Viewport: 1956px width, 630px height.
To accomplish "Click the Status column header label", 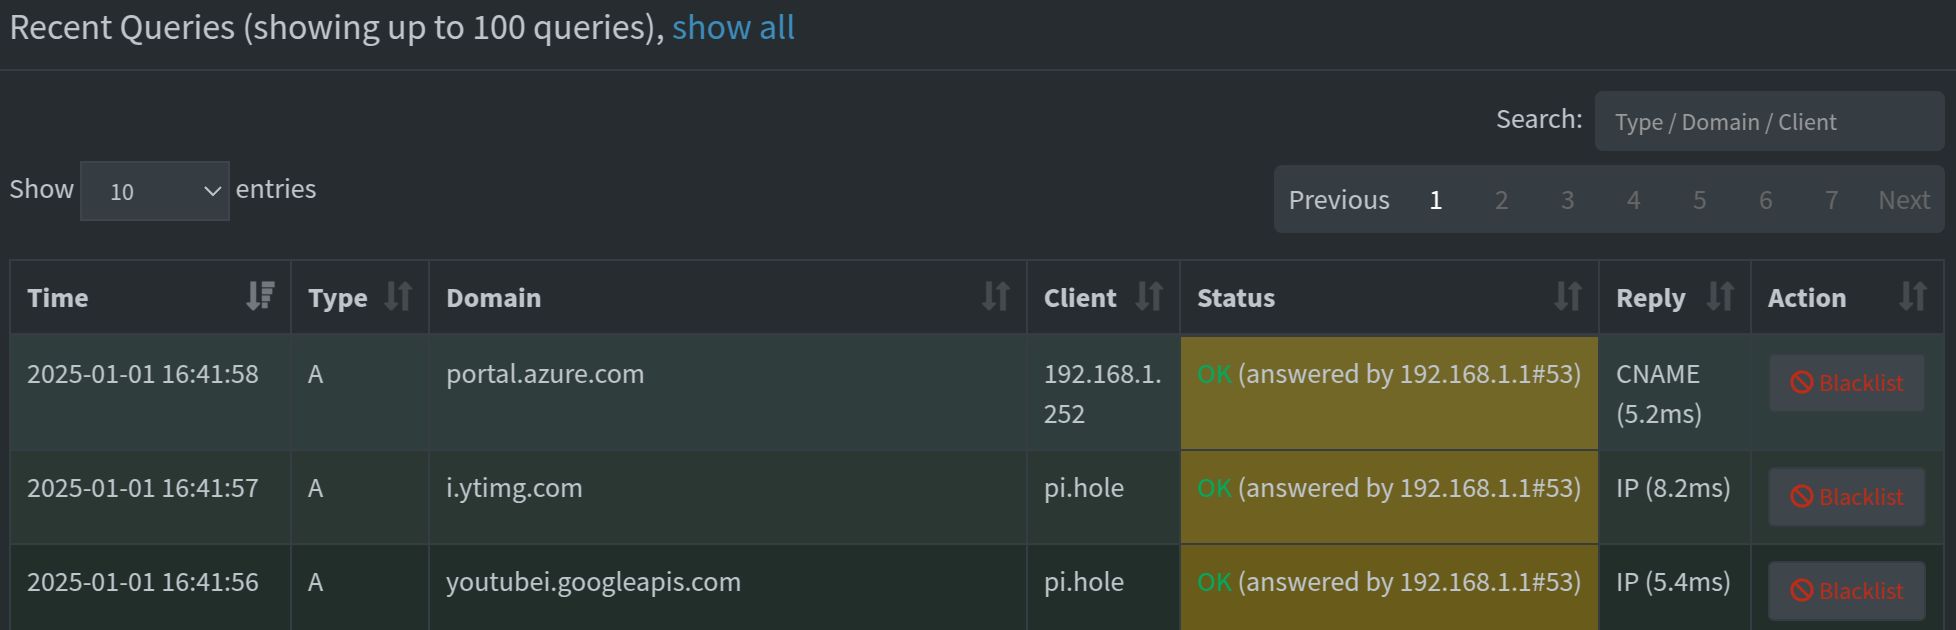I will [x=1236, y=298].
